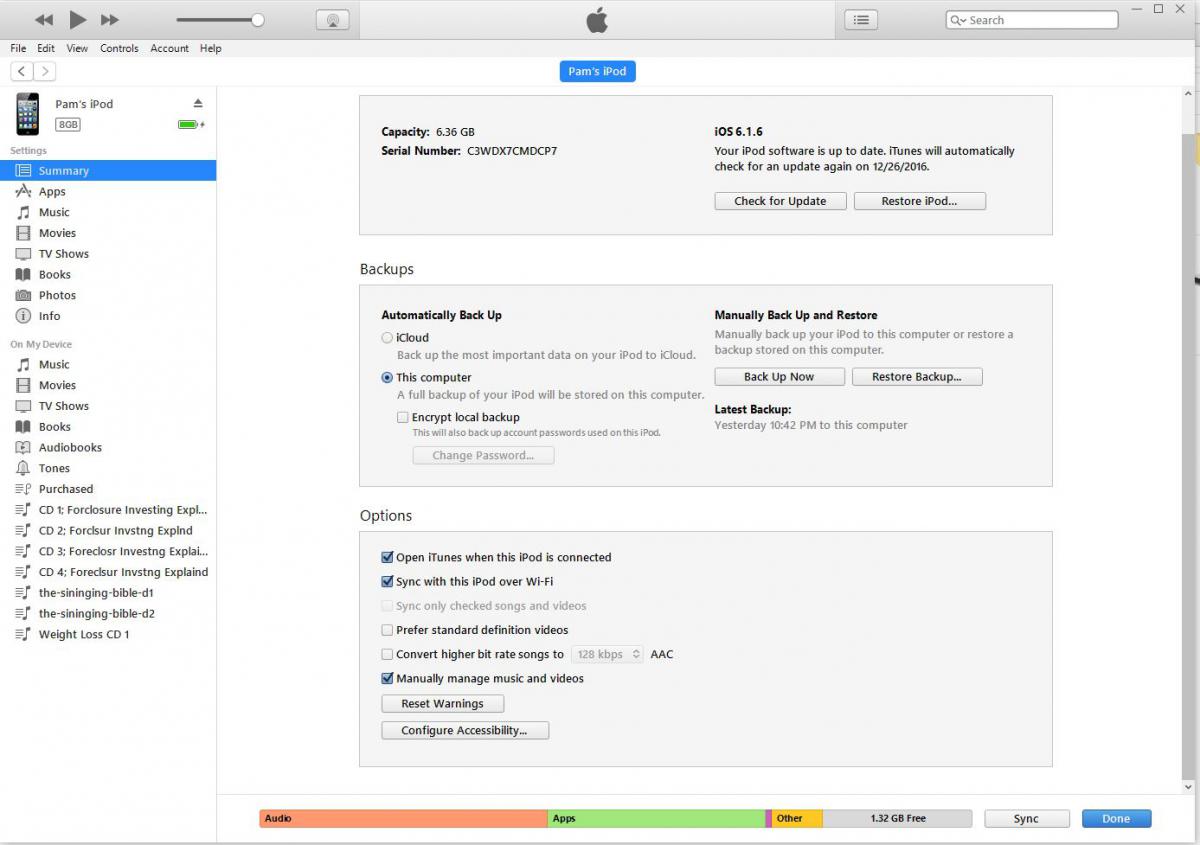The width and height of the screenshot is (1200, 845).
Task: Toggle Sync with this iPod over Wi-Fi
Action: point(387,581)
